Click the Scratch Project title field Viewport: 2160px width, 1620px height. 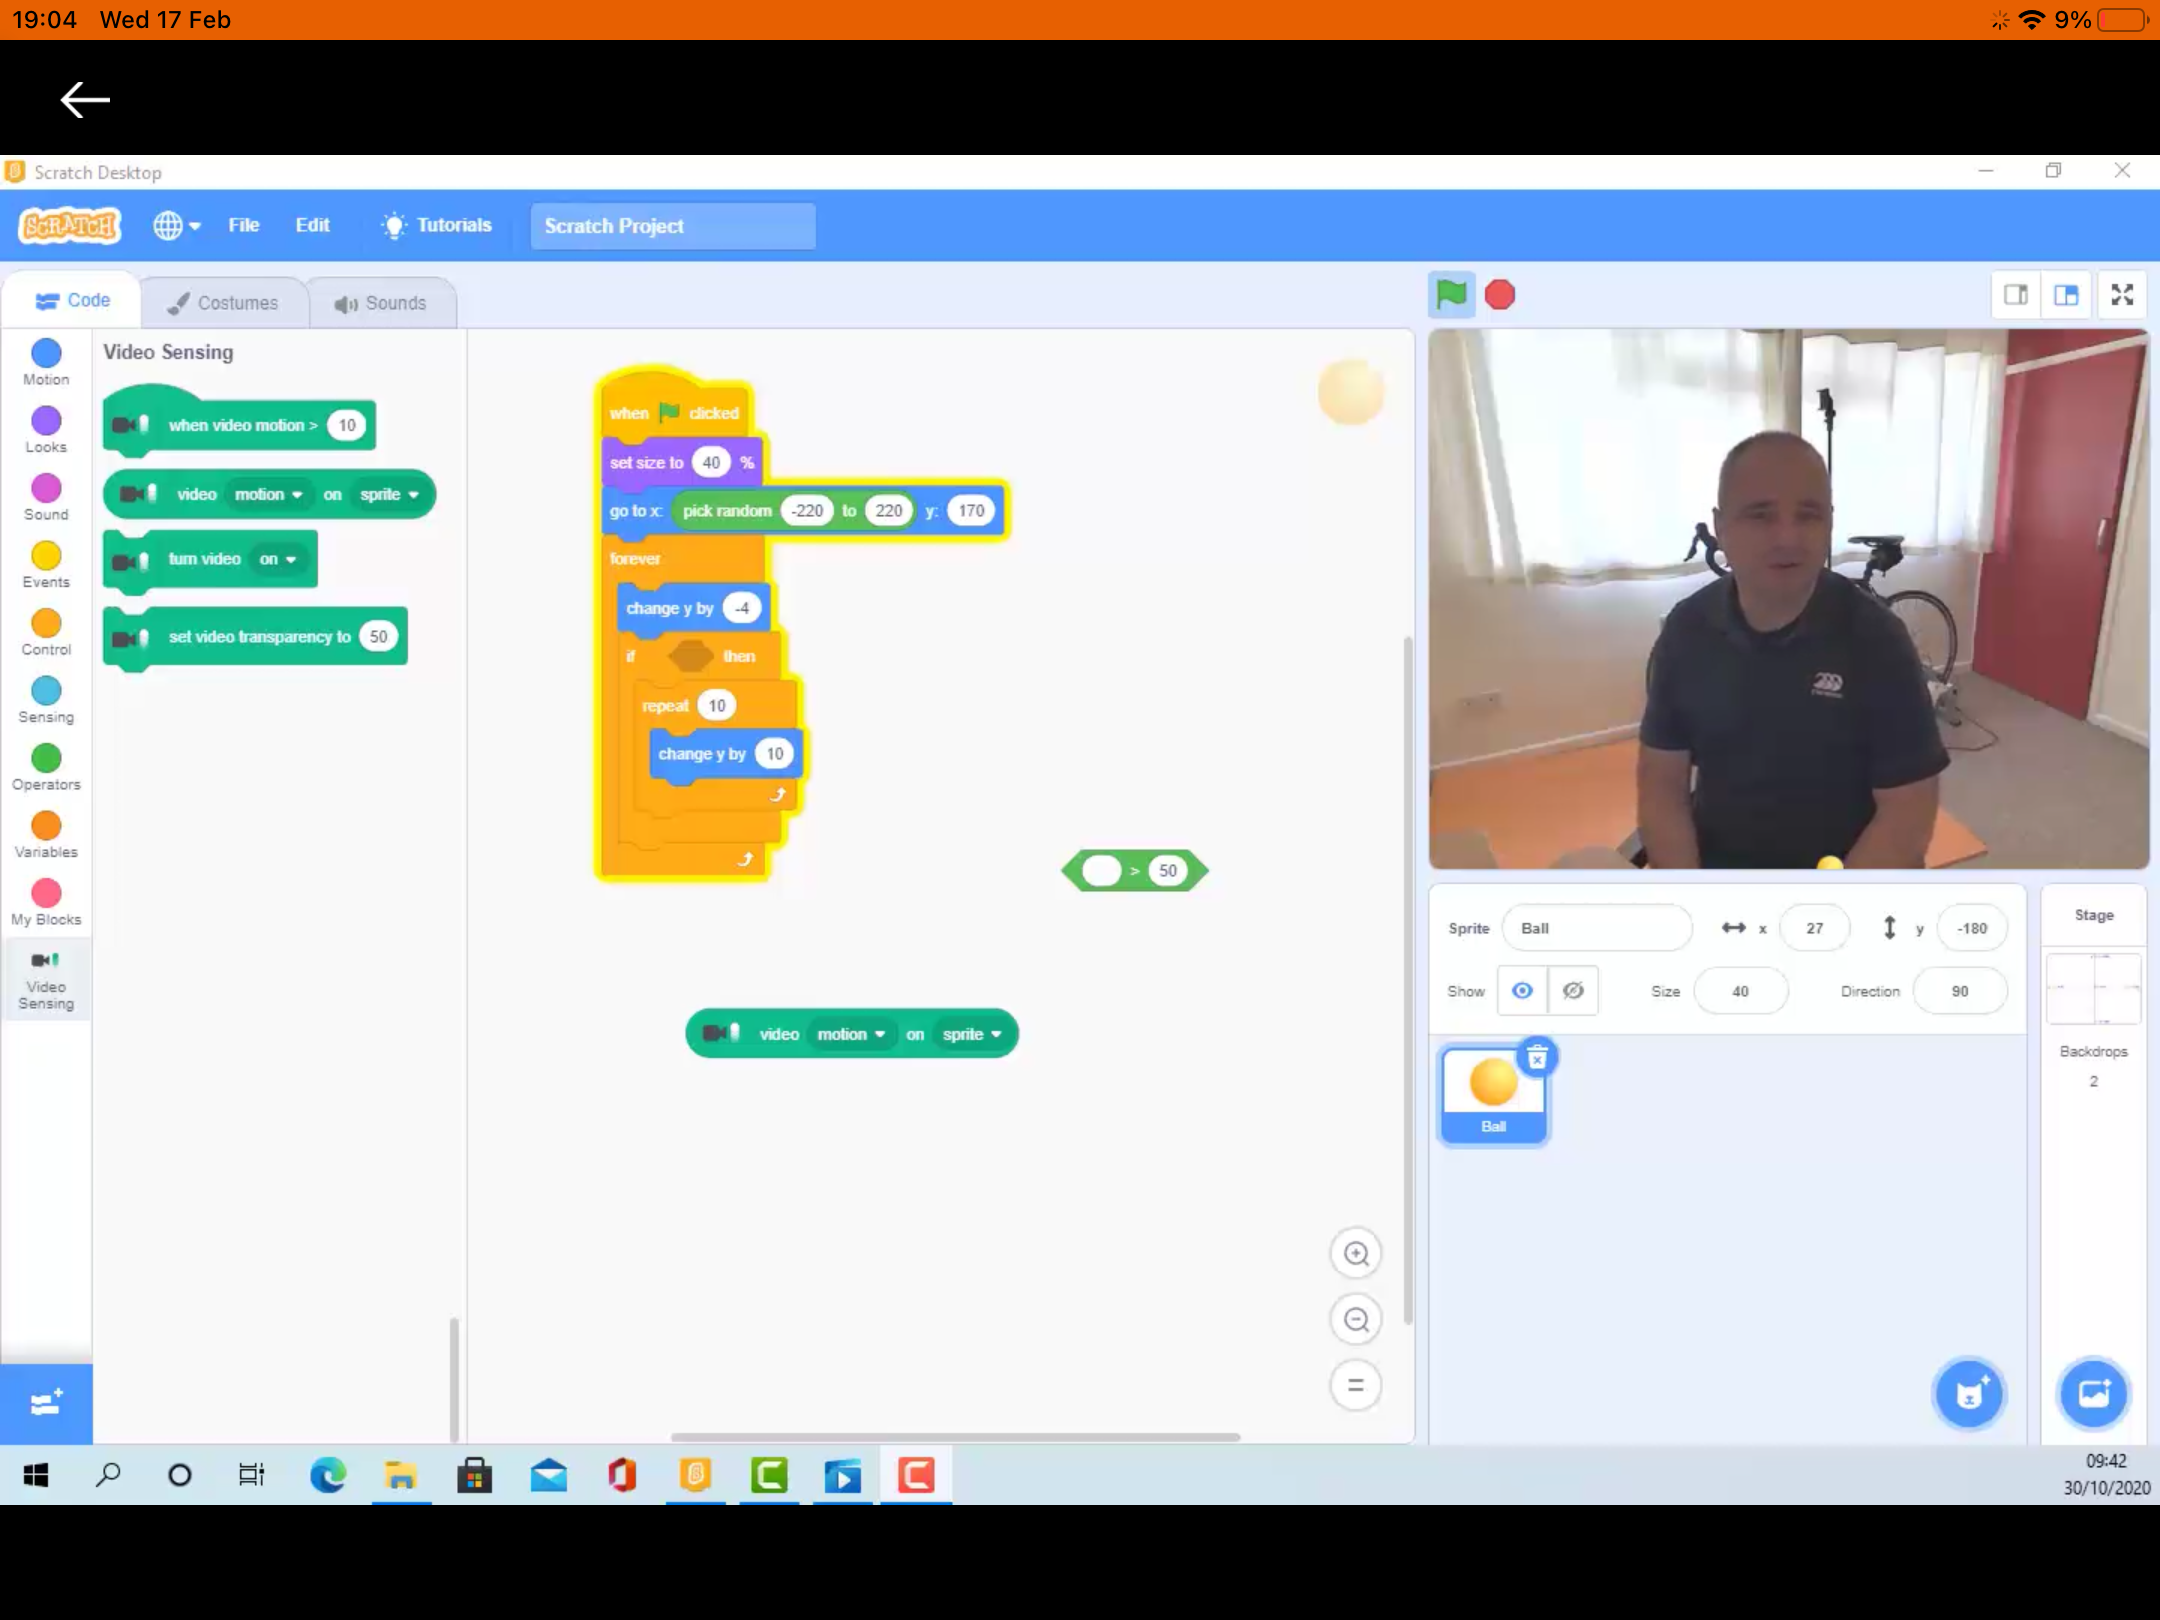(673, 226)
